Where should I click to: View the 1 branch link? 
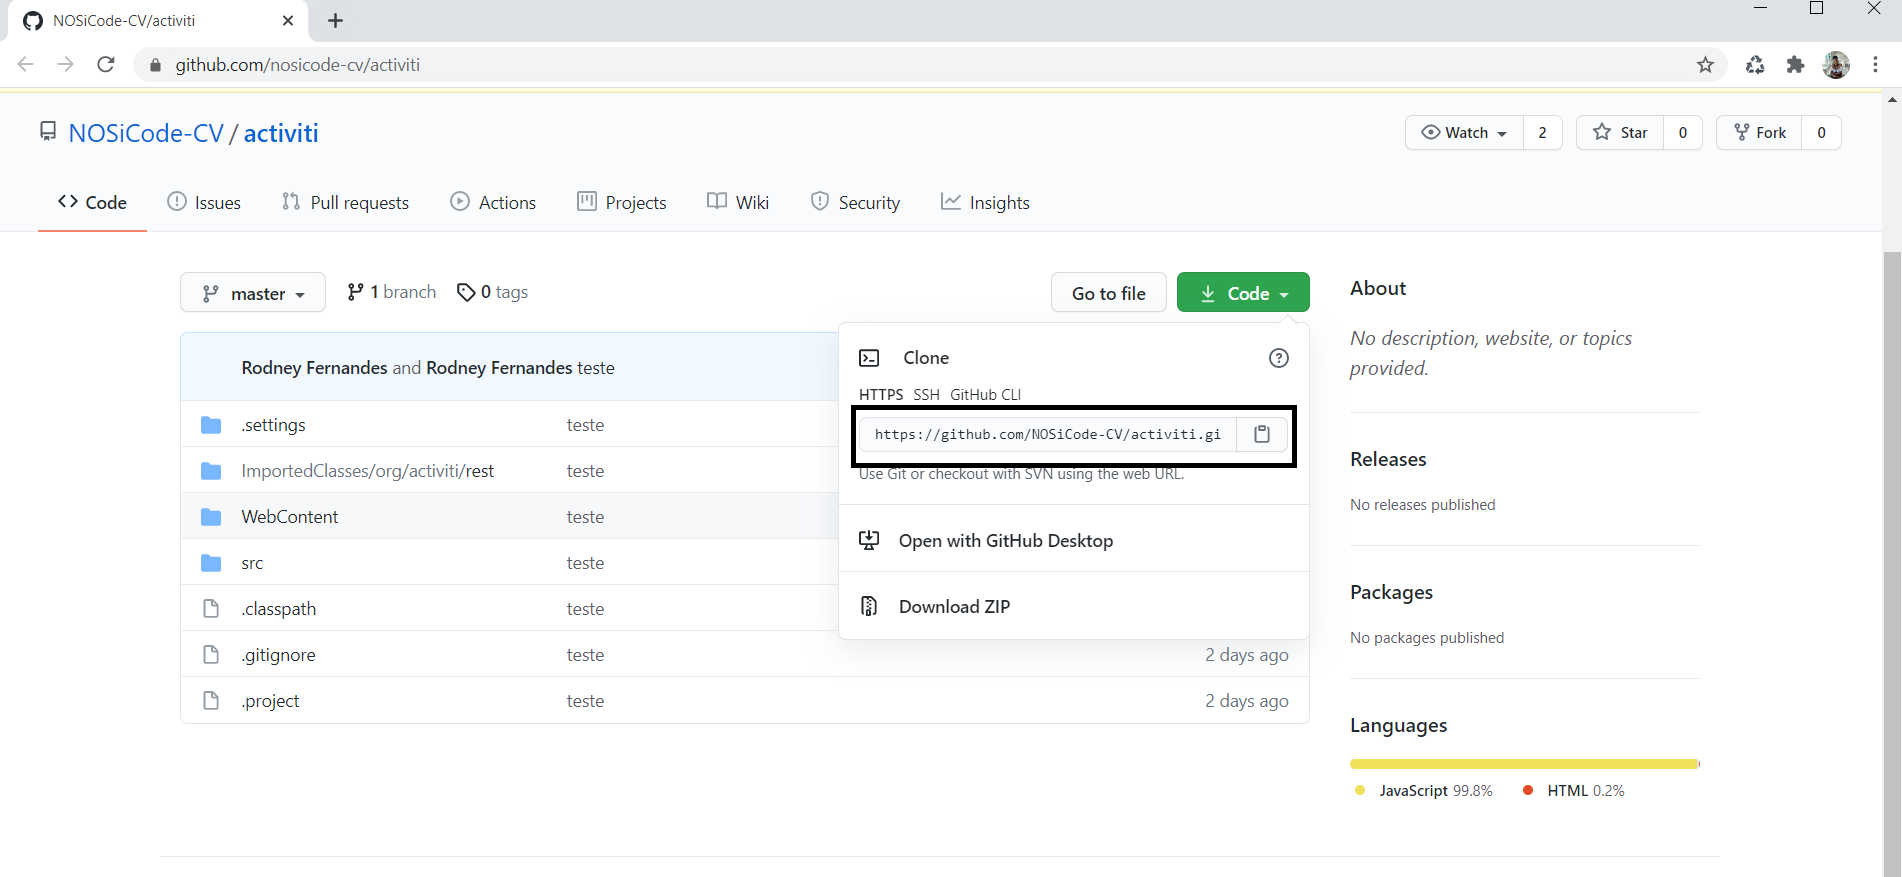tap(392, 292)
